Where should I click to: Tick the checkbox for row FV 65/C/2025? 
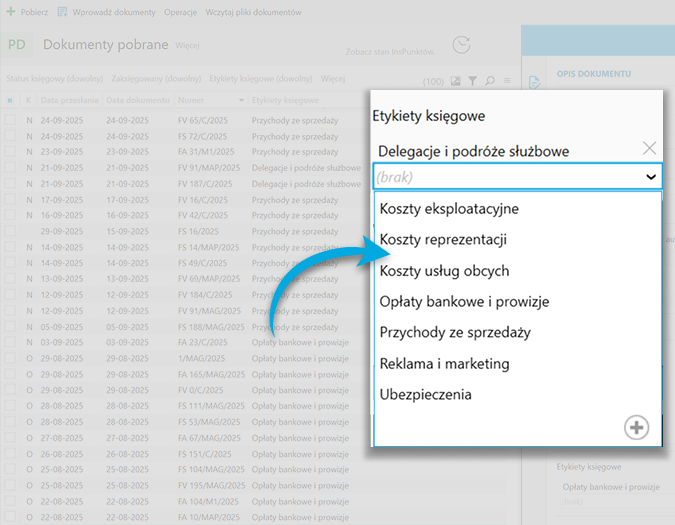10,119
